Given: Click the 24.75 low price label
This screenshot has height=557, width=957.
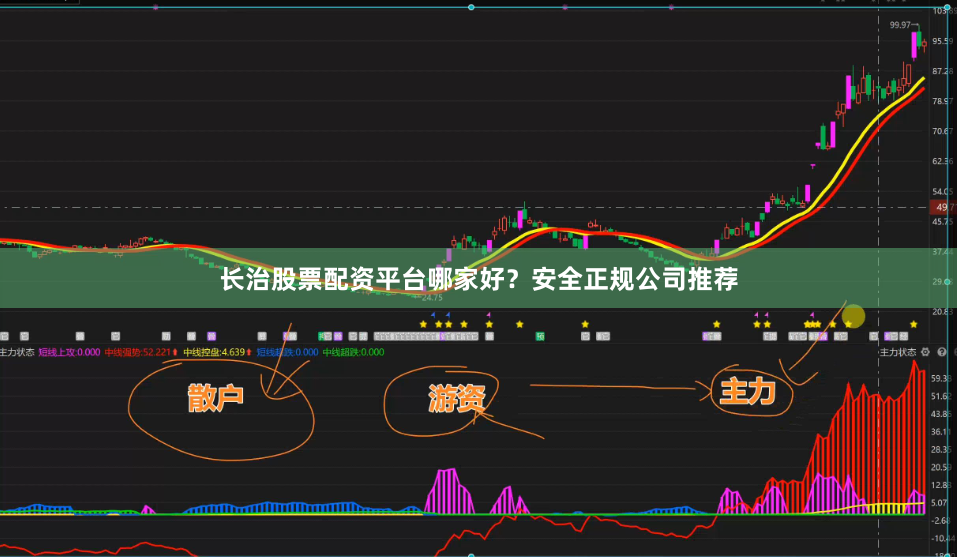Looking at the screenshot, I should tap(432, 298).
